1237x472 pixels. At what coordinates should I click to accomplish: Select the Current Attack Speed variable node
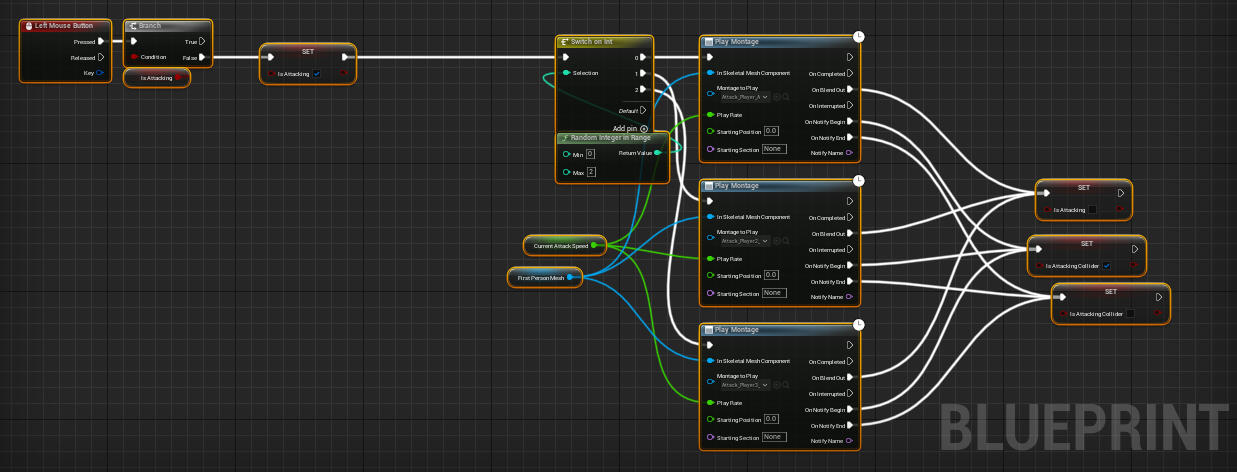[x=561, y=245]
